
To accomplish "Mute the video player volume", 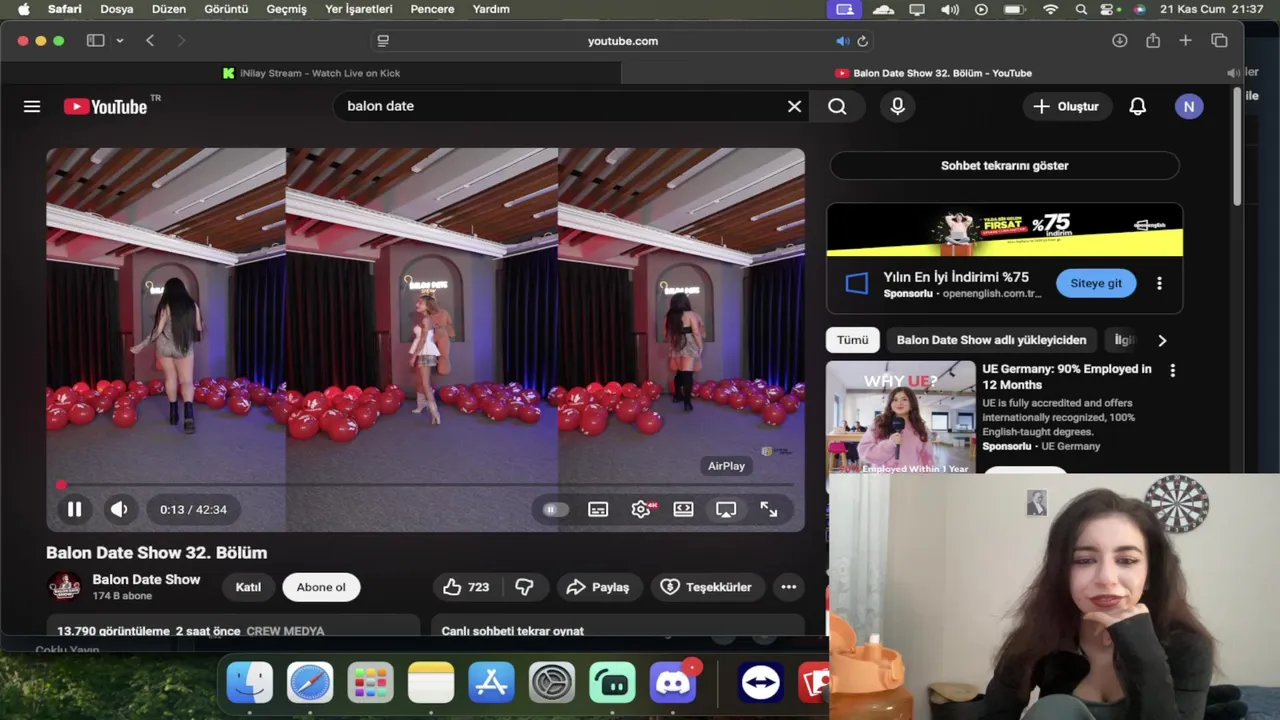I will [x=119, y=509].
